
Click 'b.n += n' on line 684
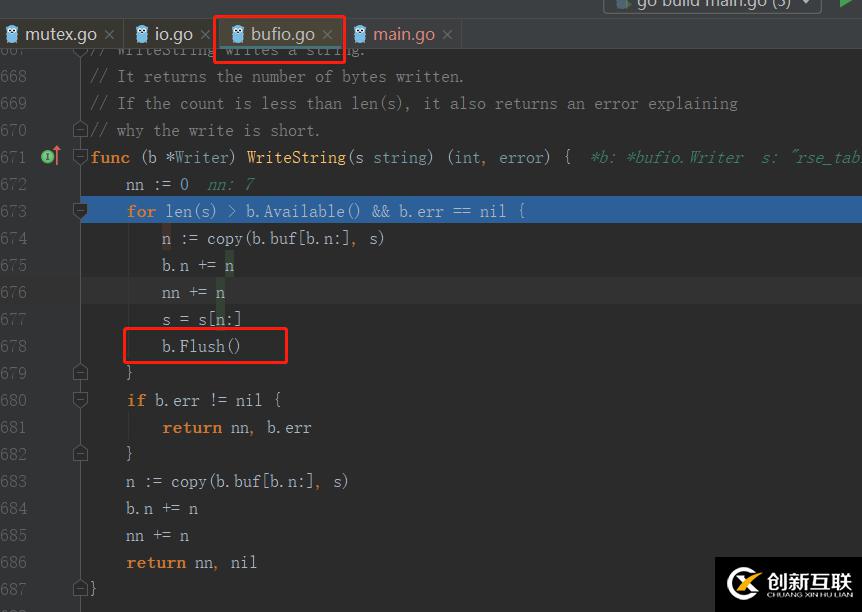(162, 508)
